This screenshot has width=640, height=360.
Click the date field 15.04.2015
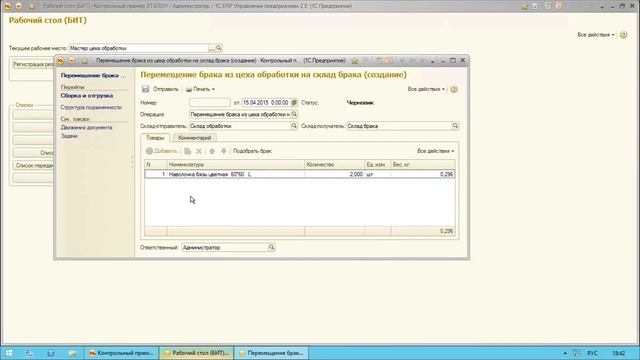(266, 102)
